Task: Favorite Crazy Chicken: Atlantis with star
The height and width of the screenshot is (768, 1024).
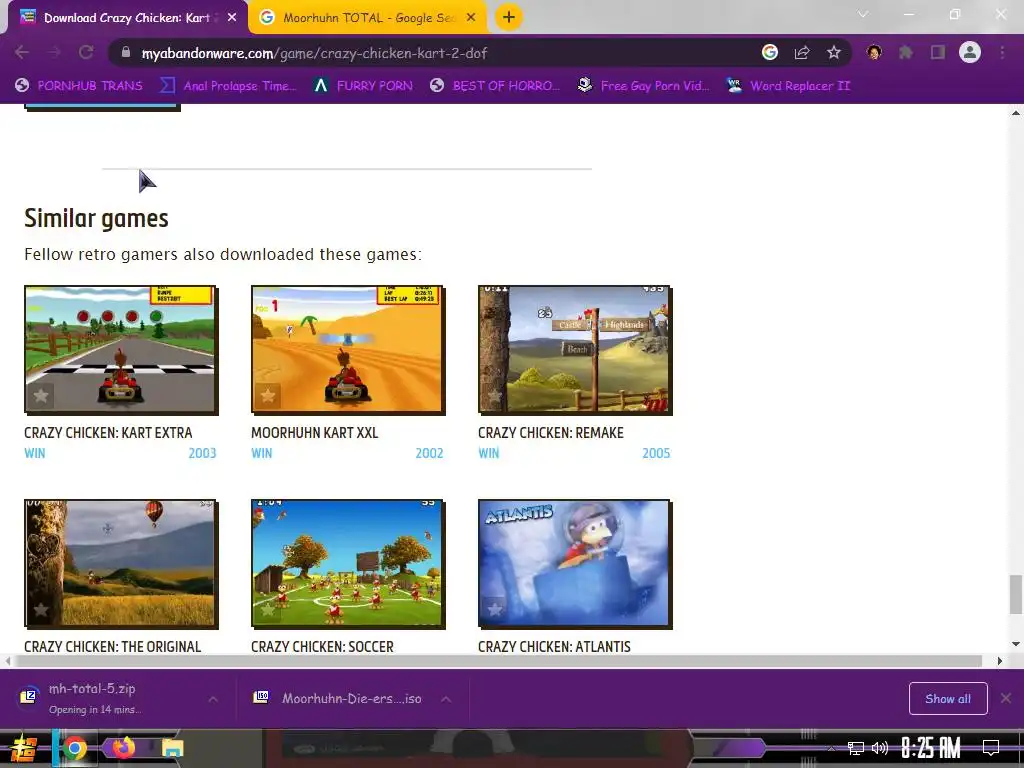Action: coord(494,610)
